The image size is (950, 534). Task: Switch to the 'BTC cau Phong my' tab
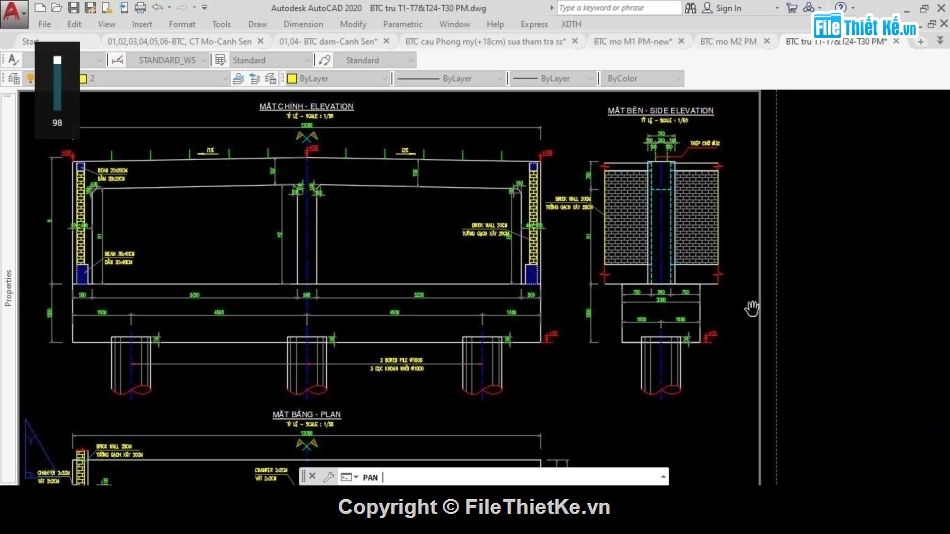point(485,41)
